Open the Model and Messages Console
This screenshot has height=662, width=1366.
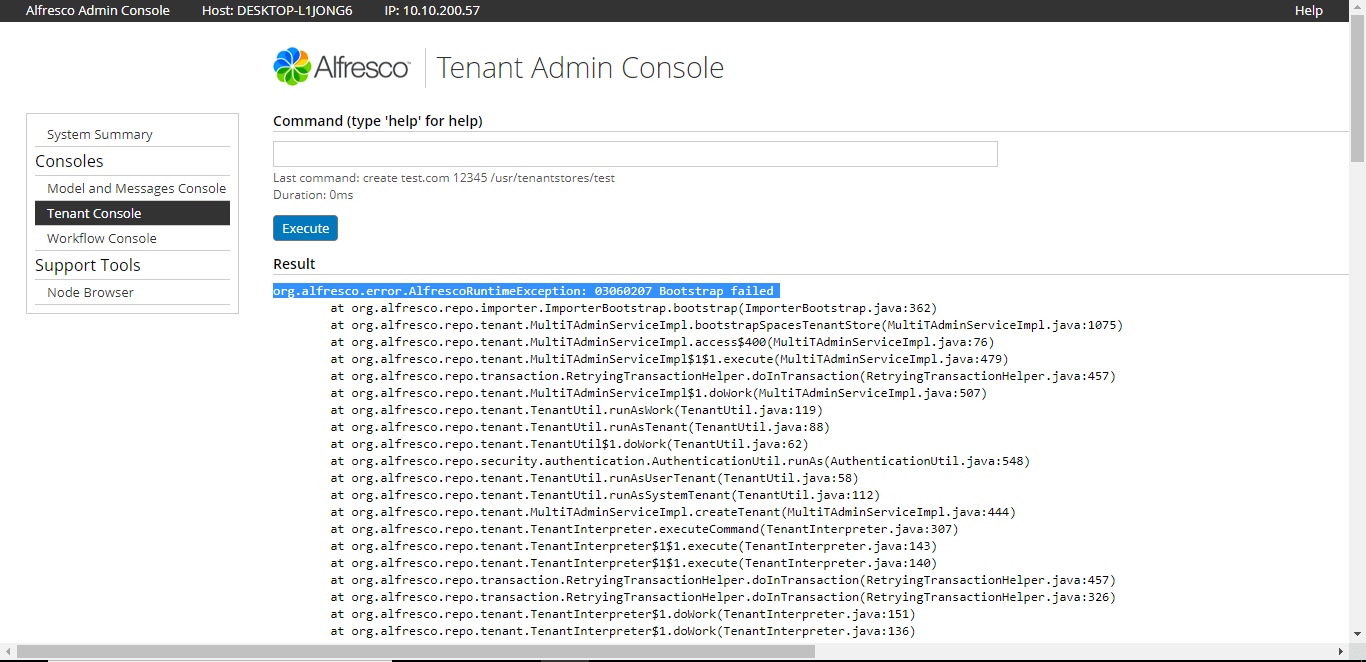tap(136, 187)
